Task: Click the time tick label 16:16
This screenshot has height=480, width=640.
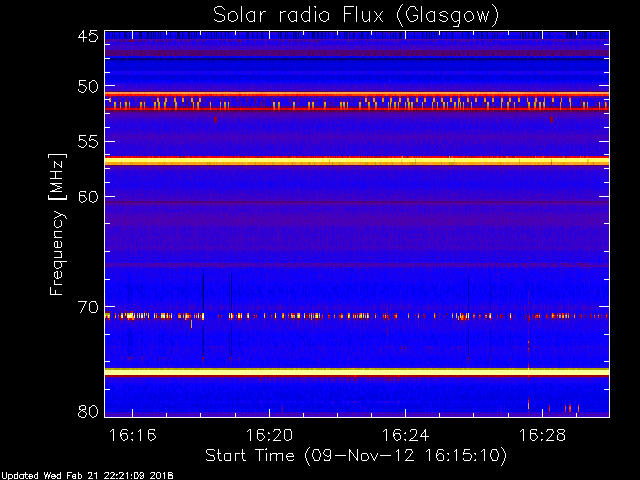Action: click(132, 435)
